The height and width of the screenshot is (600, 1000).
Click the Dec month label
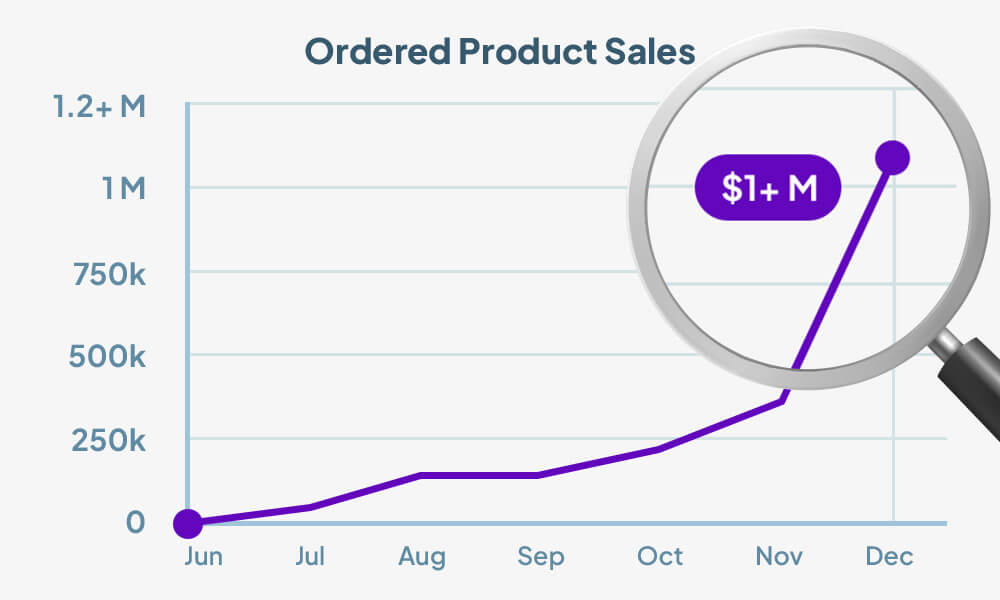pos(891,557)
